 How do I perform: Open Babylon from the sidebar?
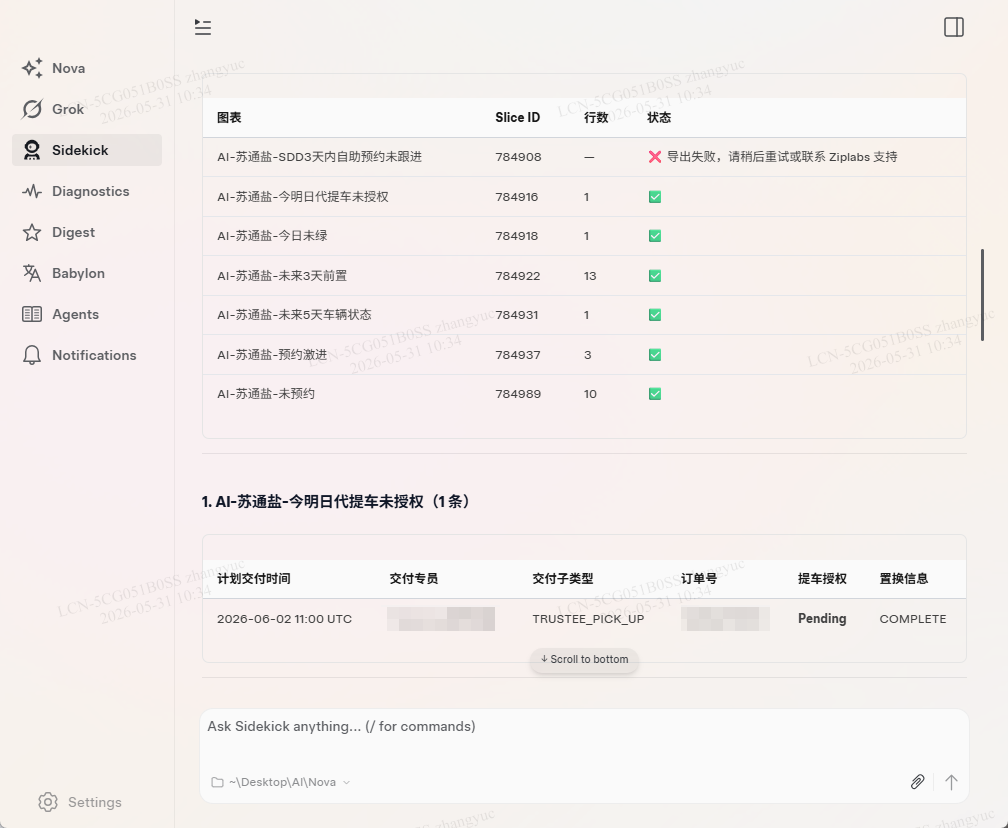(87, 273)
